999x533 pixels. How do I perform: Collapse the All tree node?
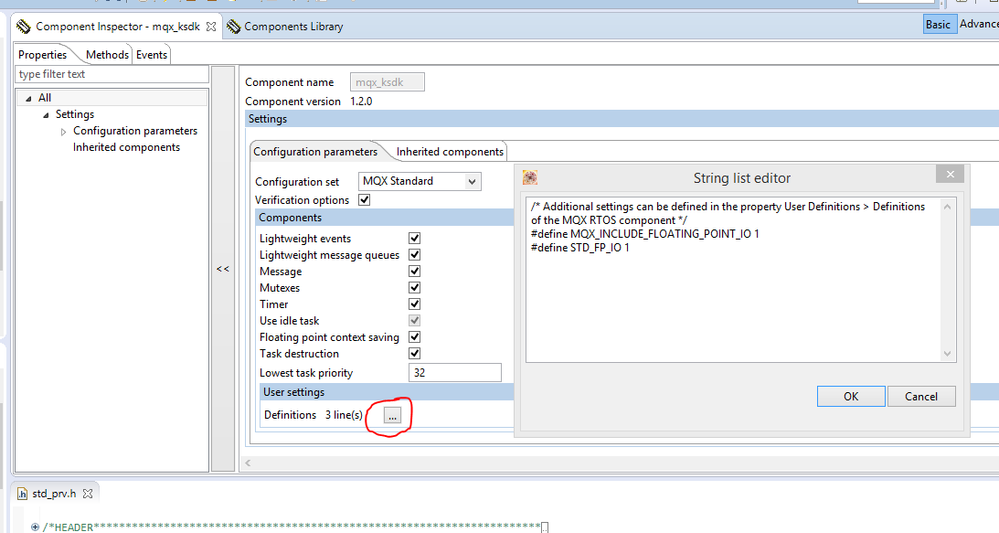coord(28,98)
